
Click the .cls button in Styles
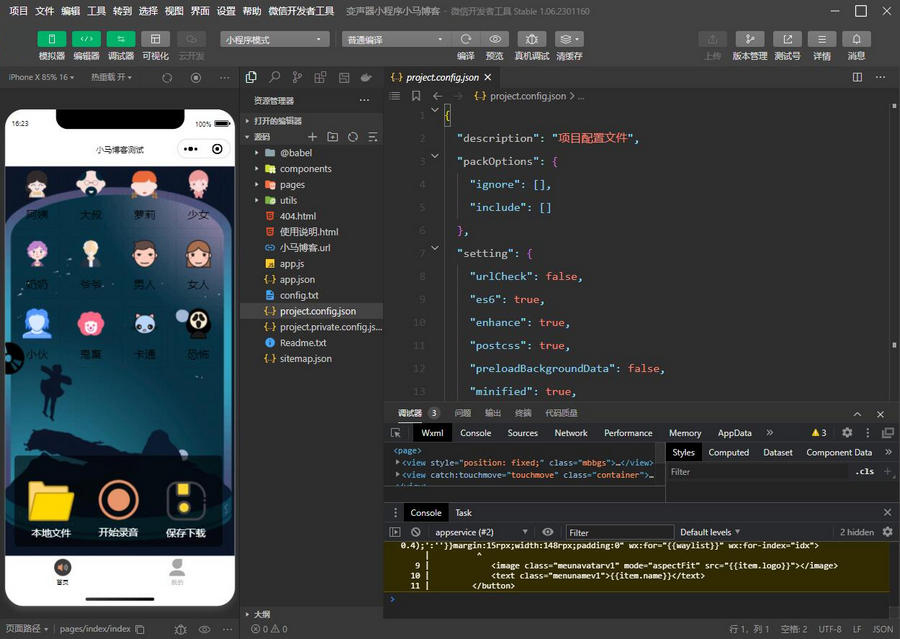click(x=864, y=471)
